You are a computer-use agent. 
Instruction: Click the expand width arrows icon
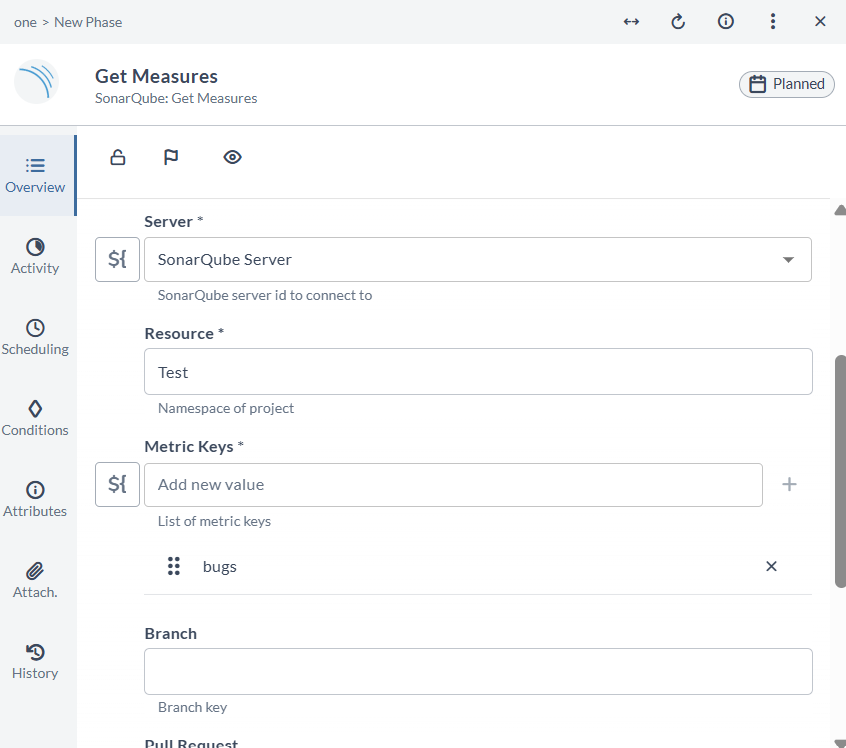631,22
